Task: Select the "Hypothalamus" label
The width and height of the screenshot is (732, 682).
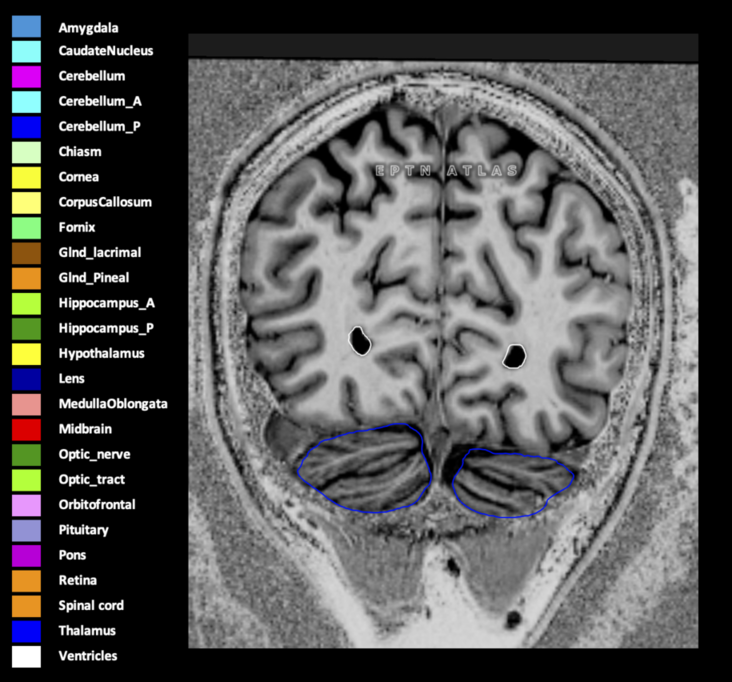Action: [101, 353]
